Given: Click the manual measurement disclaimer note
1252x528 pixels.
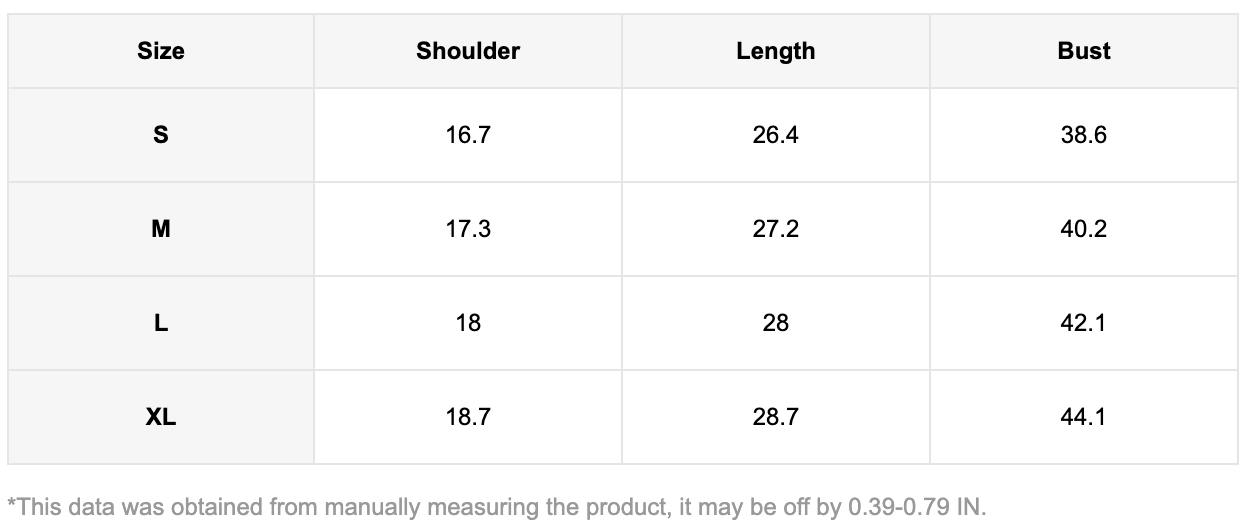Looking at the screenshot, I should coord(497,506).
